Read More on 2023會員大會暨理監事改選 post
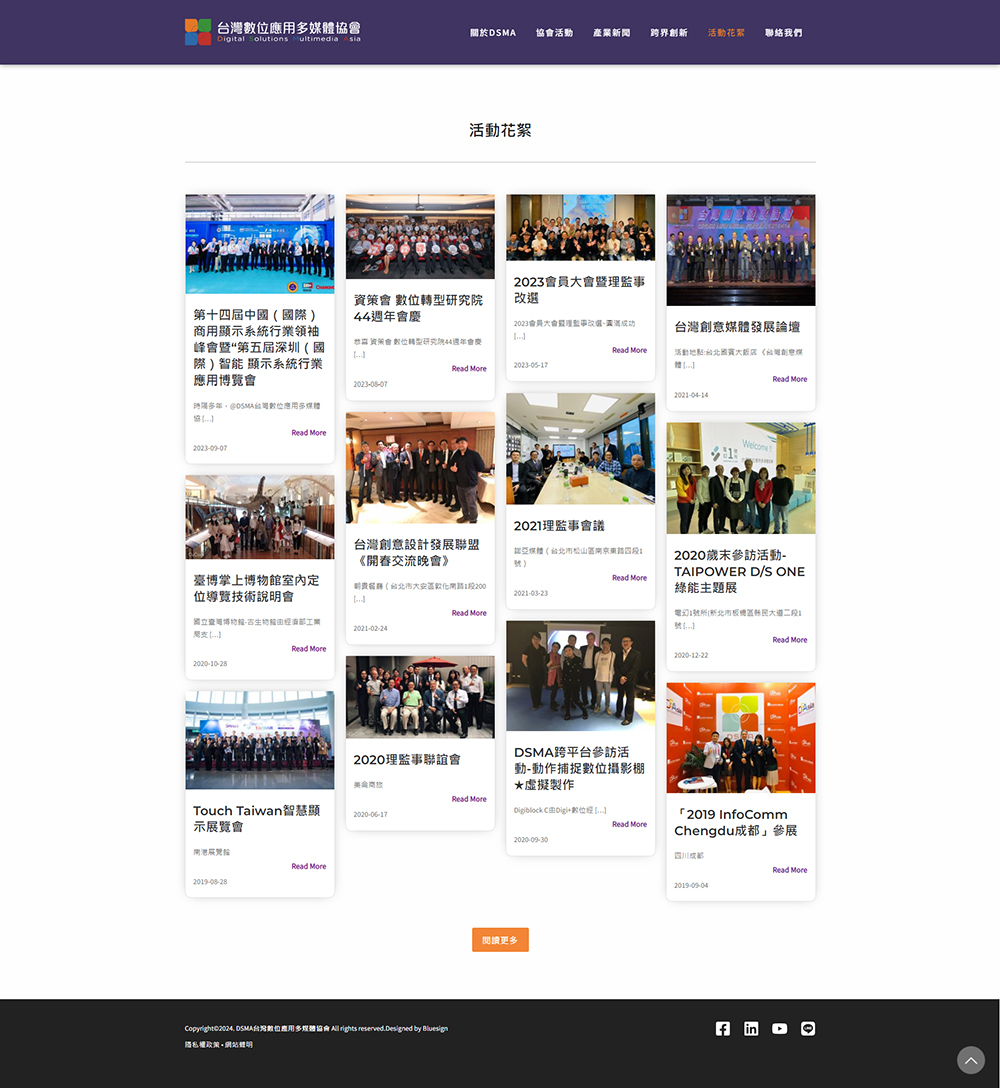This screenshot has height=1088, width=1000. [629, 350]
